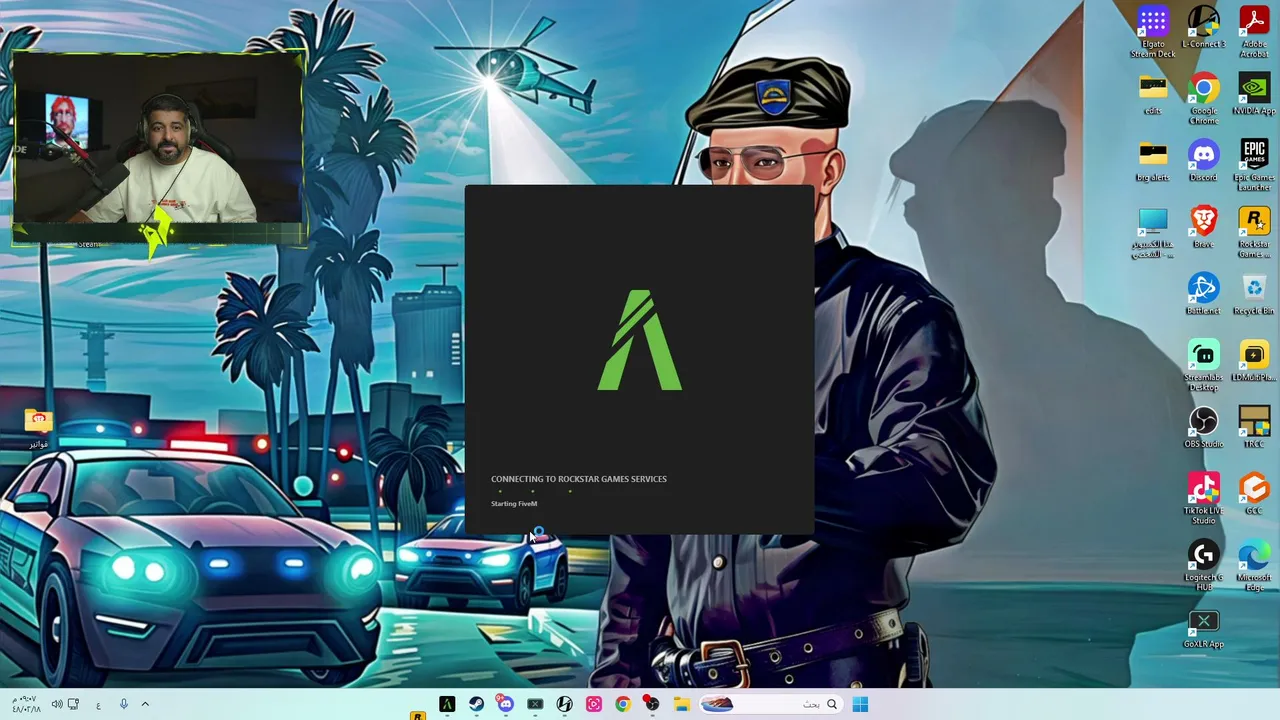Open the volume control in the system tray
This screenshot has height=720, width=1280.
click(x=57, y=704)
